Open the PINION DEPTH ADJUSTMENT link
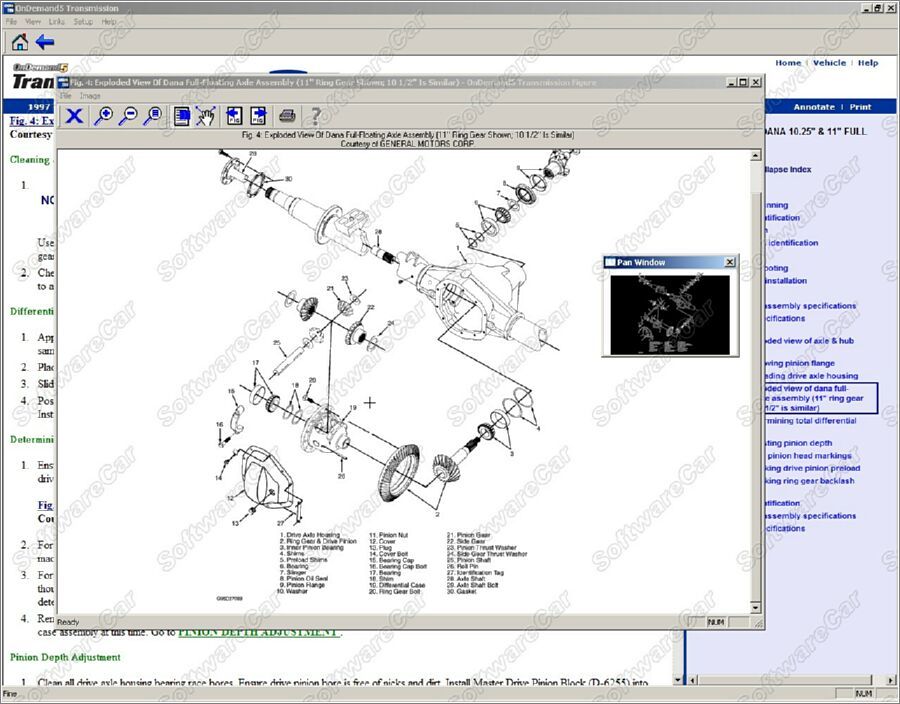The height and width of the screenshot is (704, 900). 257,632
